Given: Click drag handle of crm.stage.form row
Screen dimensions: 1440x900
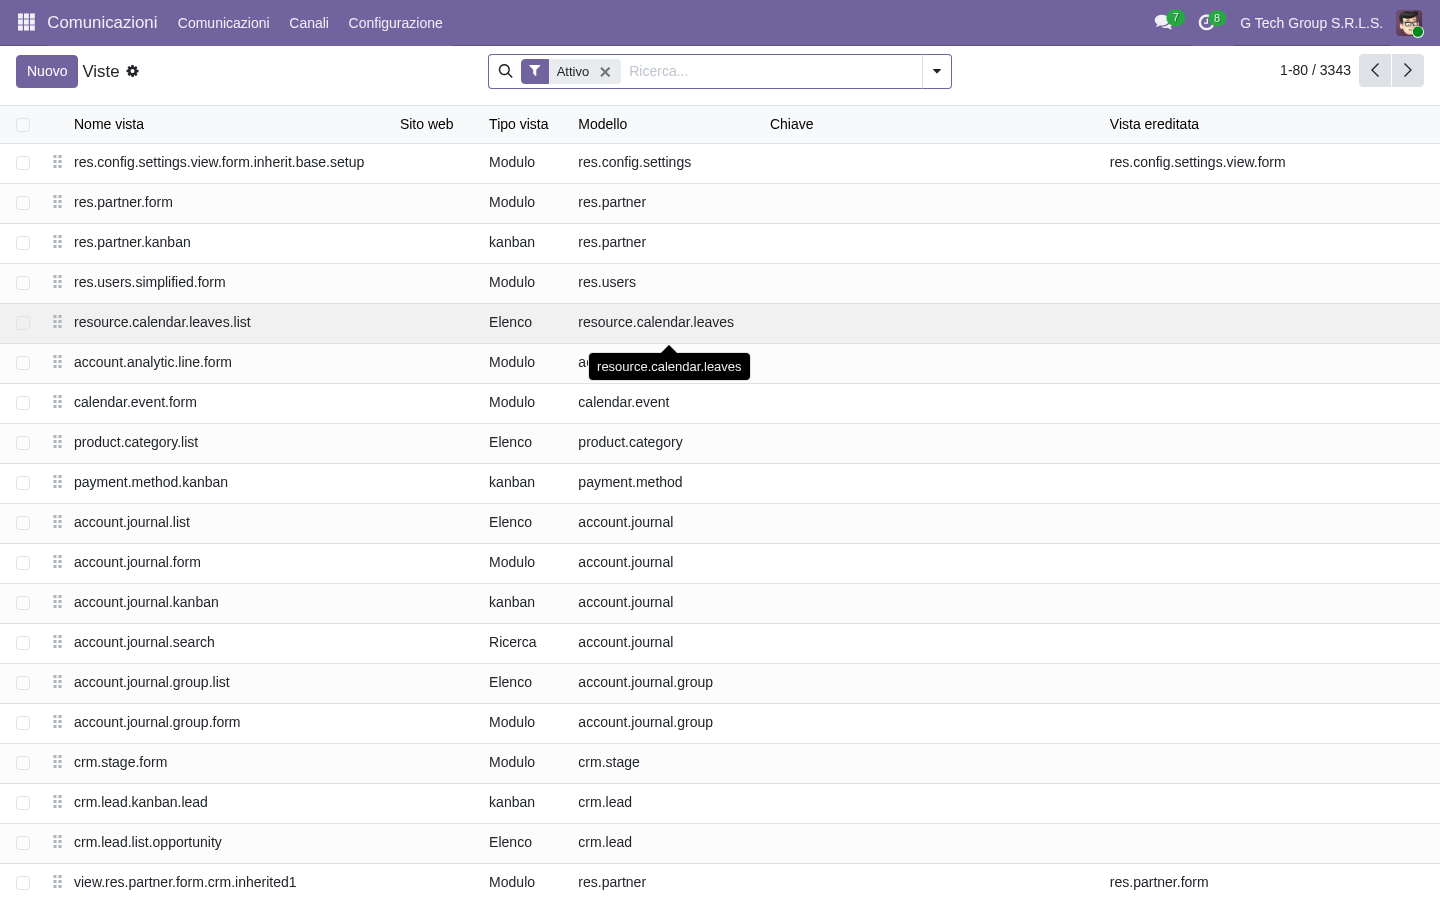Looking at the screenshot, I should pos(57,762).
